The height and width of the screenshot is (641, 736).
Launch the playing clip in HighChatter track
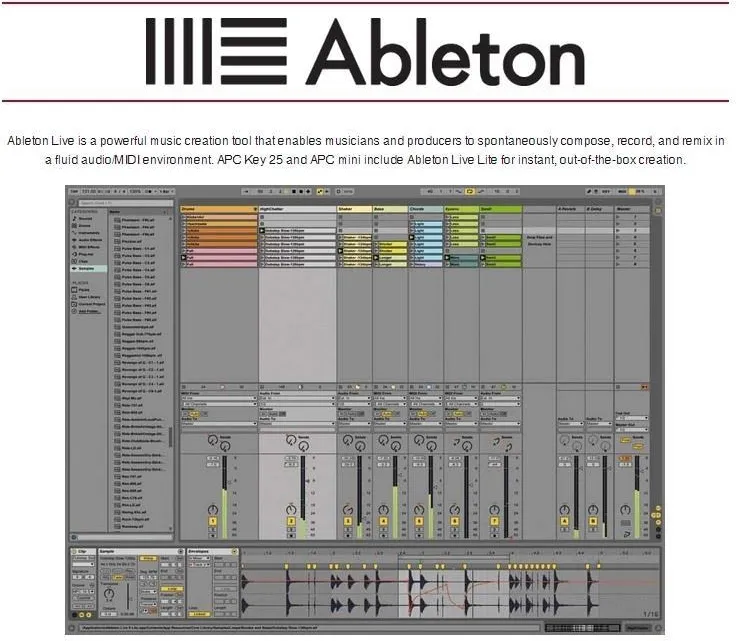tap(262, 230)
